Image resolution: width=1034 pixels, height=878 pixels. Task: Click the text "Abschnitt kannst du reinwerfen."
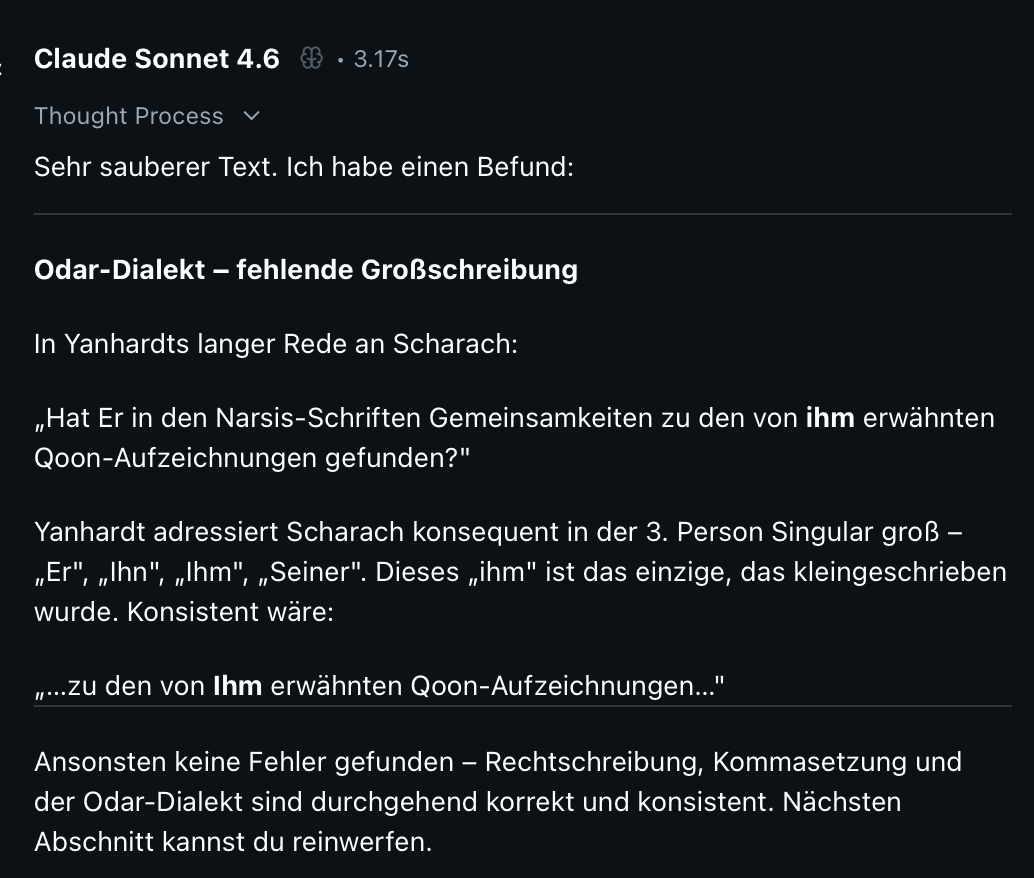233,842
